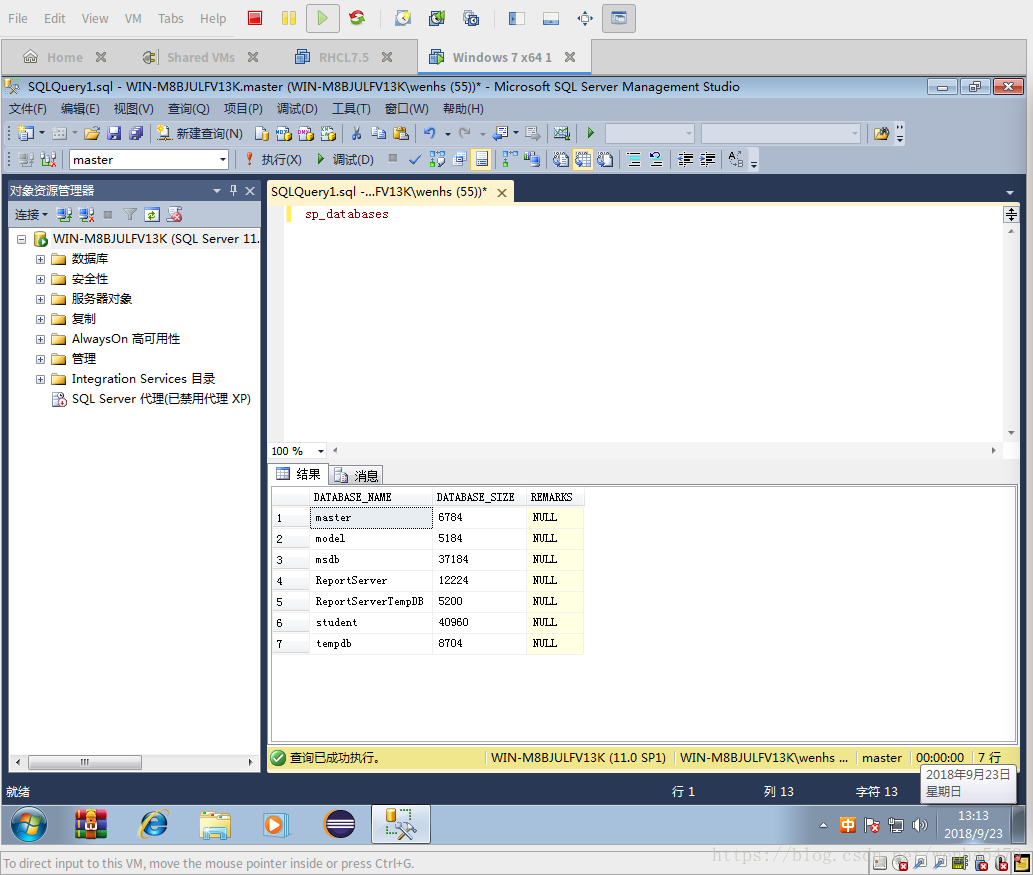This screenshot has height=875, width=1033.
Task: Open the master database dropdown
Action: coord(223,159)
